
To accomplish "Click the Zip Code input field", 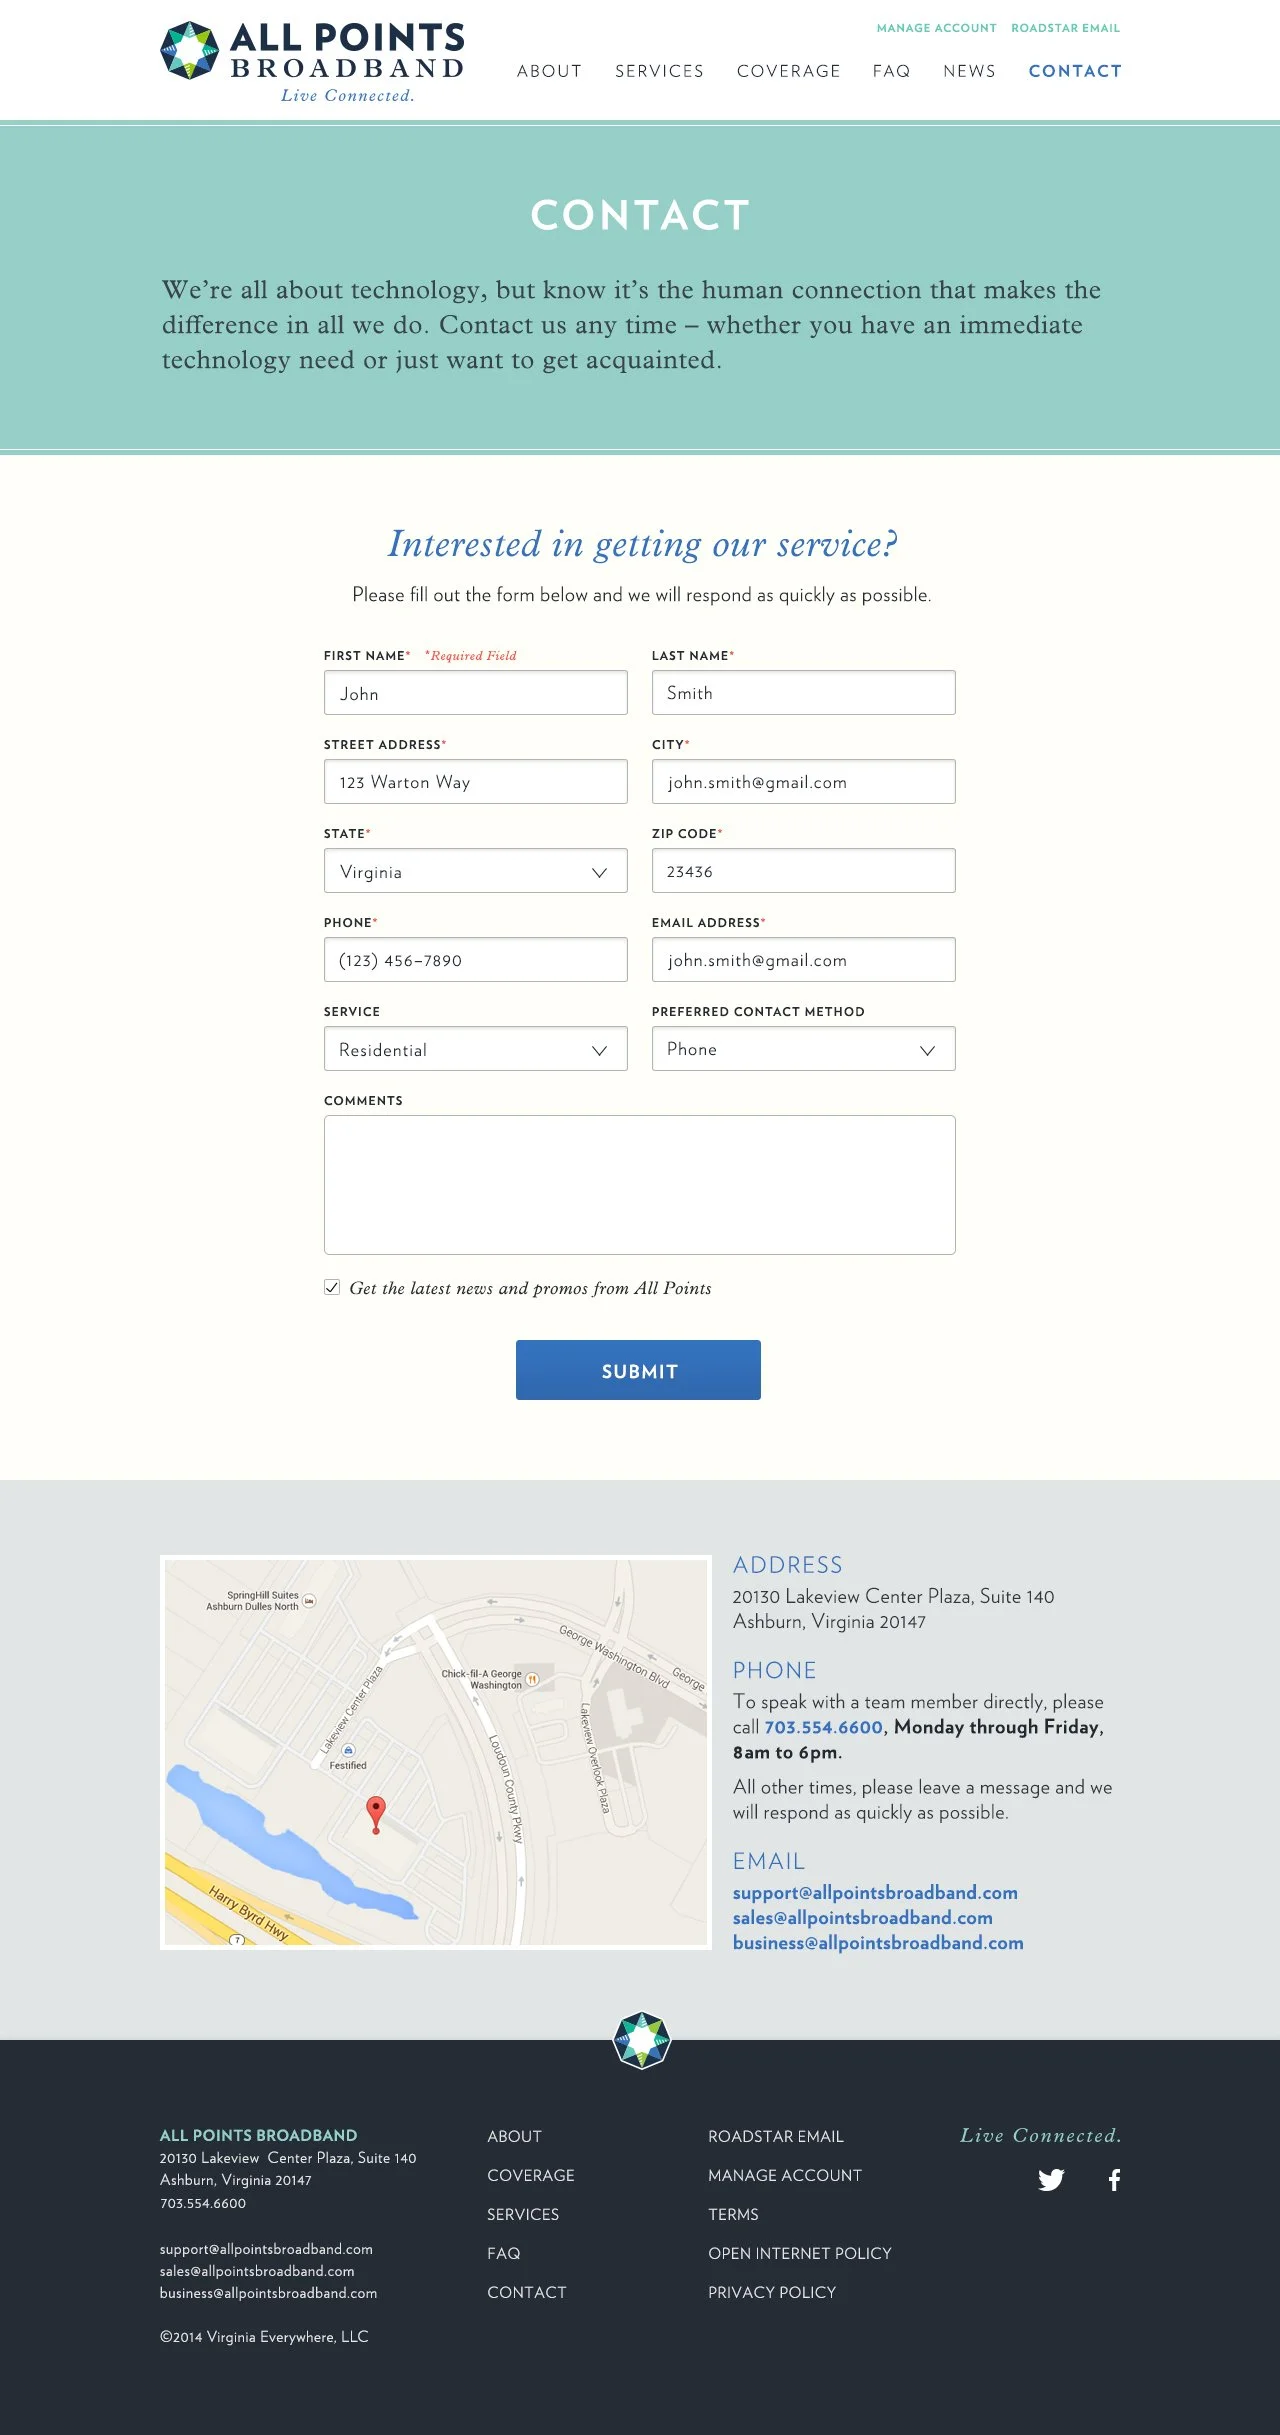I will click(x=804, y=871).
